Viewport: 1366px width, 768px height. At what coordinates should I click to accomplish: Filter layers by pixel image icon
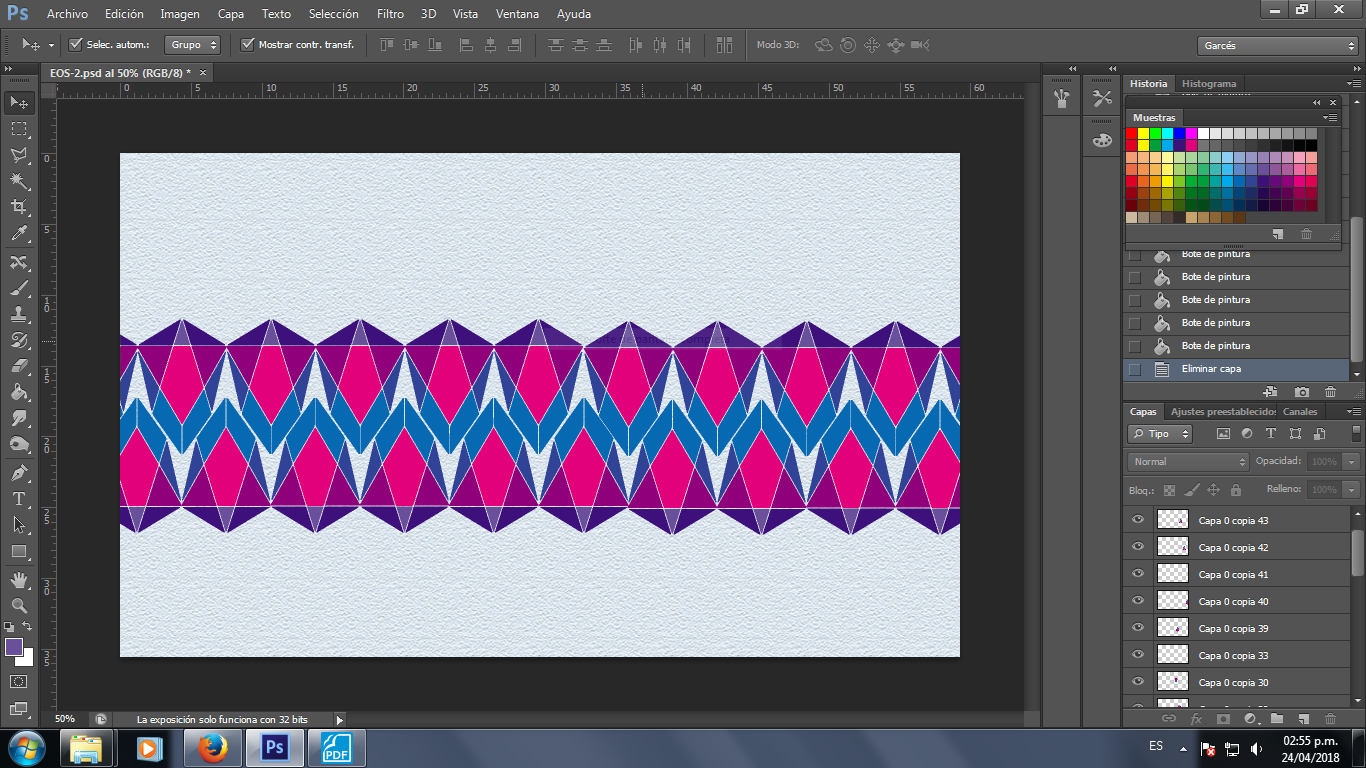[1223, 434]
